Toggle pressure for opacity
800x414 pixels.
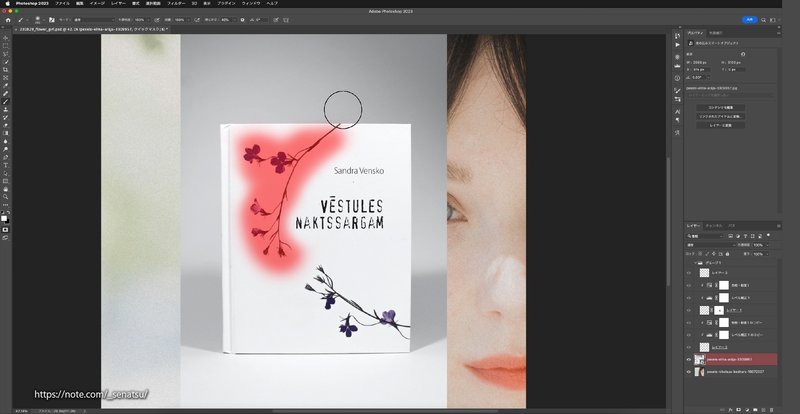click(x=156, y=20)
